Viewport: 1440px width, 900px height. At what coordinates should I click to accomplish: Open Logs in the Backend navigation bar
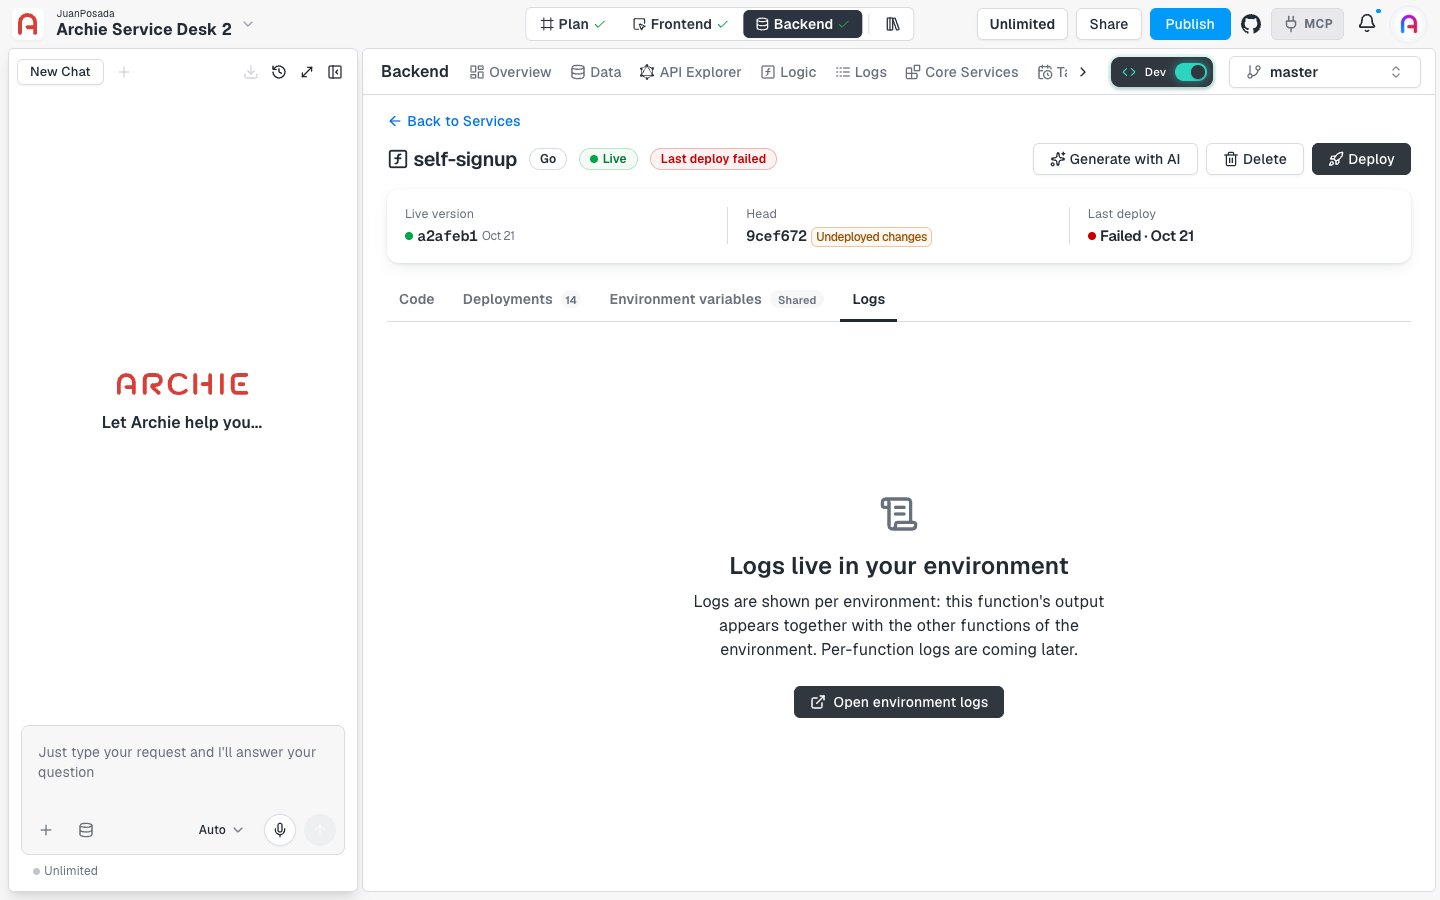(861, 72)
